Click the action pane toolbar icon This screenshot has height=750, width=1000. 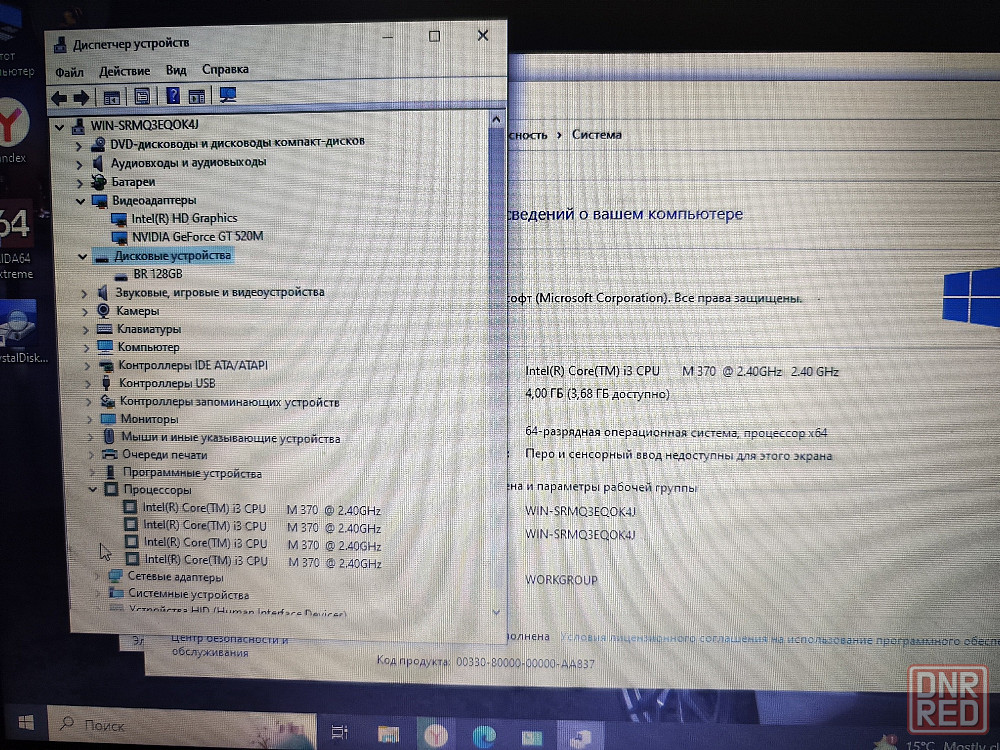[x=197, y=96]
